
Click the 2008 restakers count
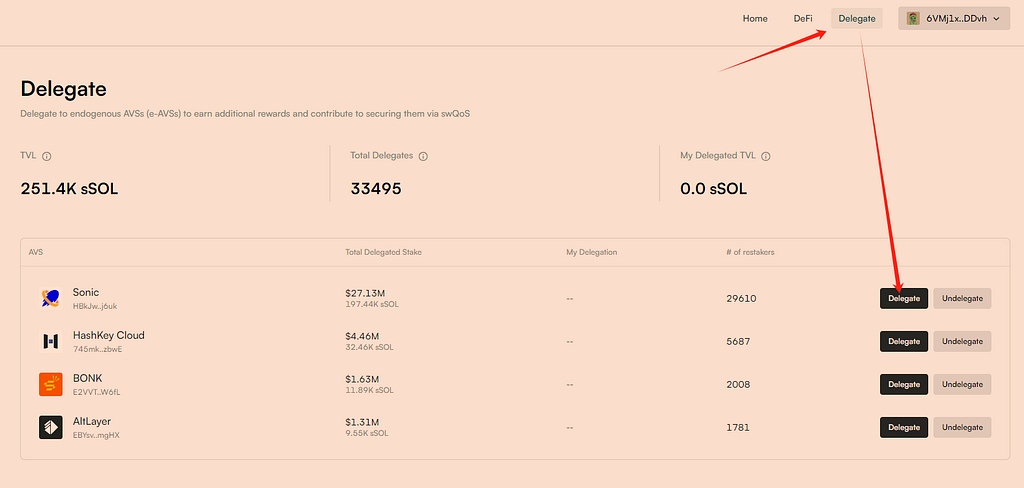[x=738, y=384]
